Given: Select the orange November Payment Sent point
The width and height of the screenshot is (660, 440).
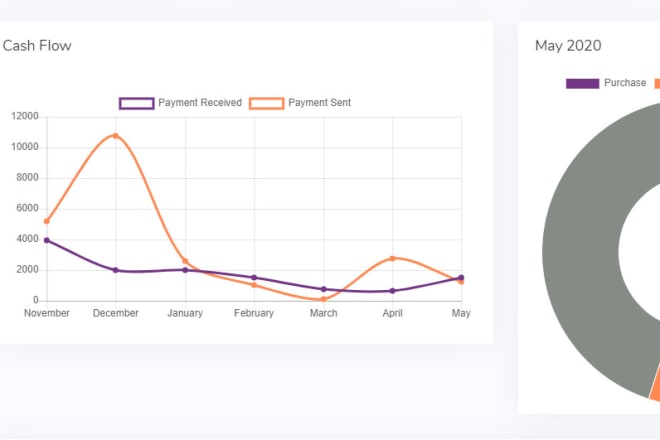Looking at the screenshot, I should point(47,221).
